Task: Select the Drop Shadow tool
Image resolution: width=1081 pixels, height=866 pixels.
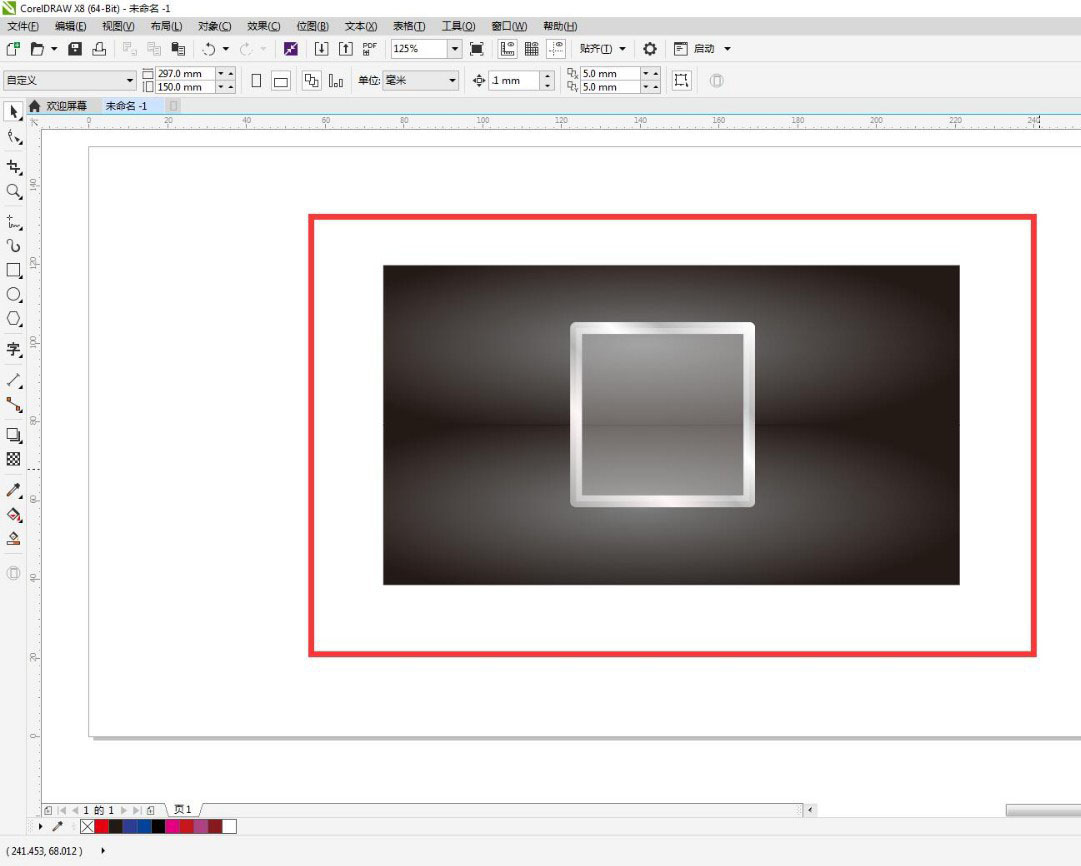Action: (14, 435)
